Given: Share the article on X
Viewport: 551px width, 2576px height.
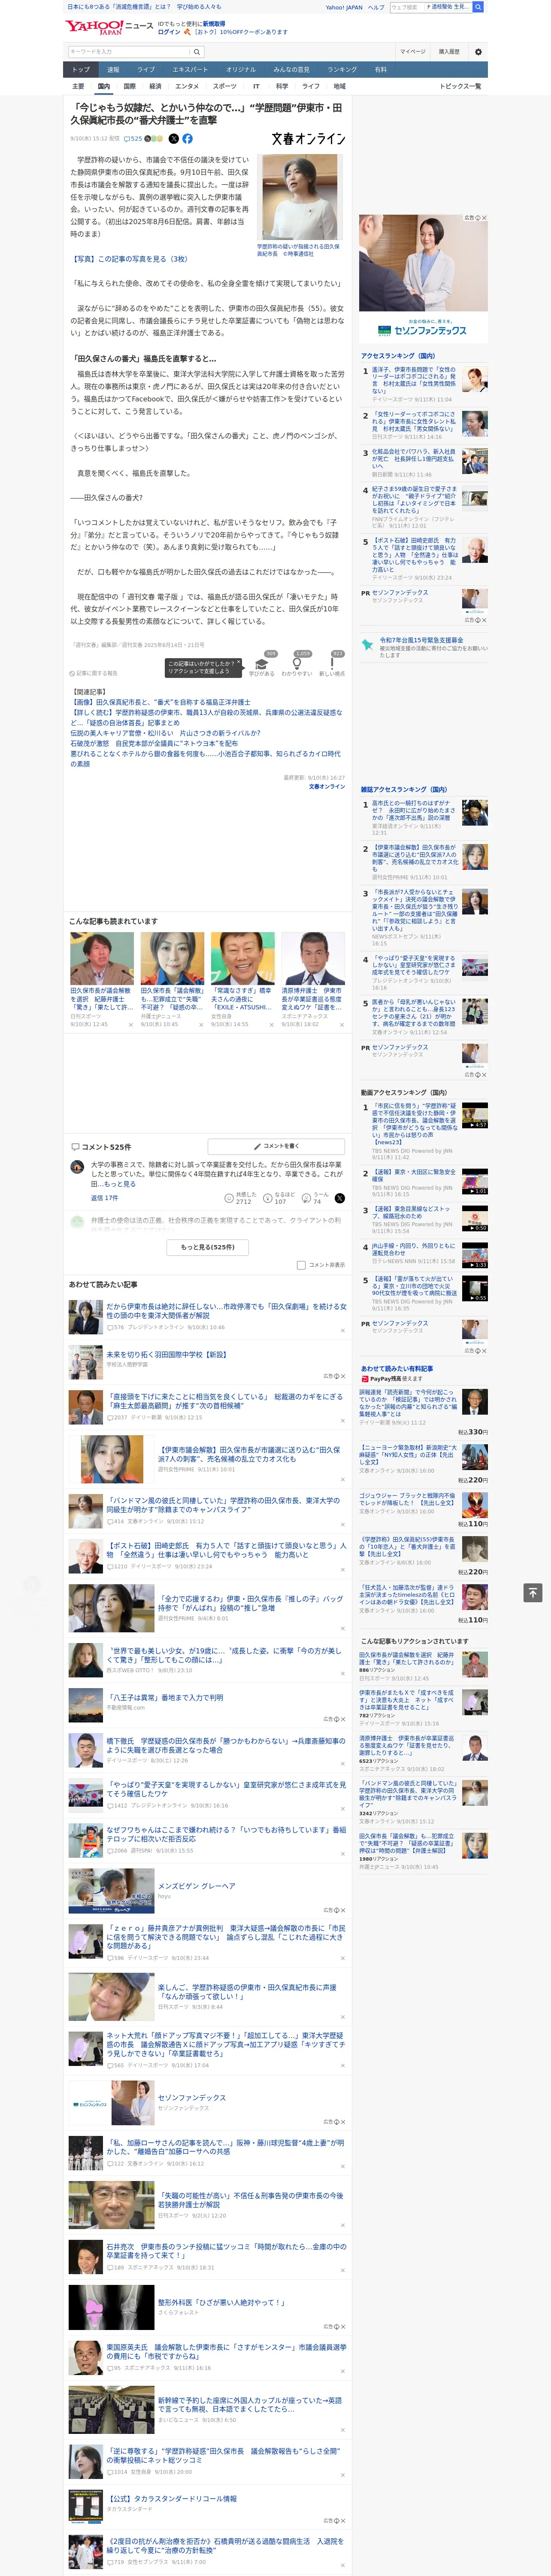Looking at the screenshot, I should click(x=174, y=139).
